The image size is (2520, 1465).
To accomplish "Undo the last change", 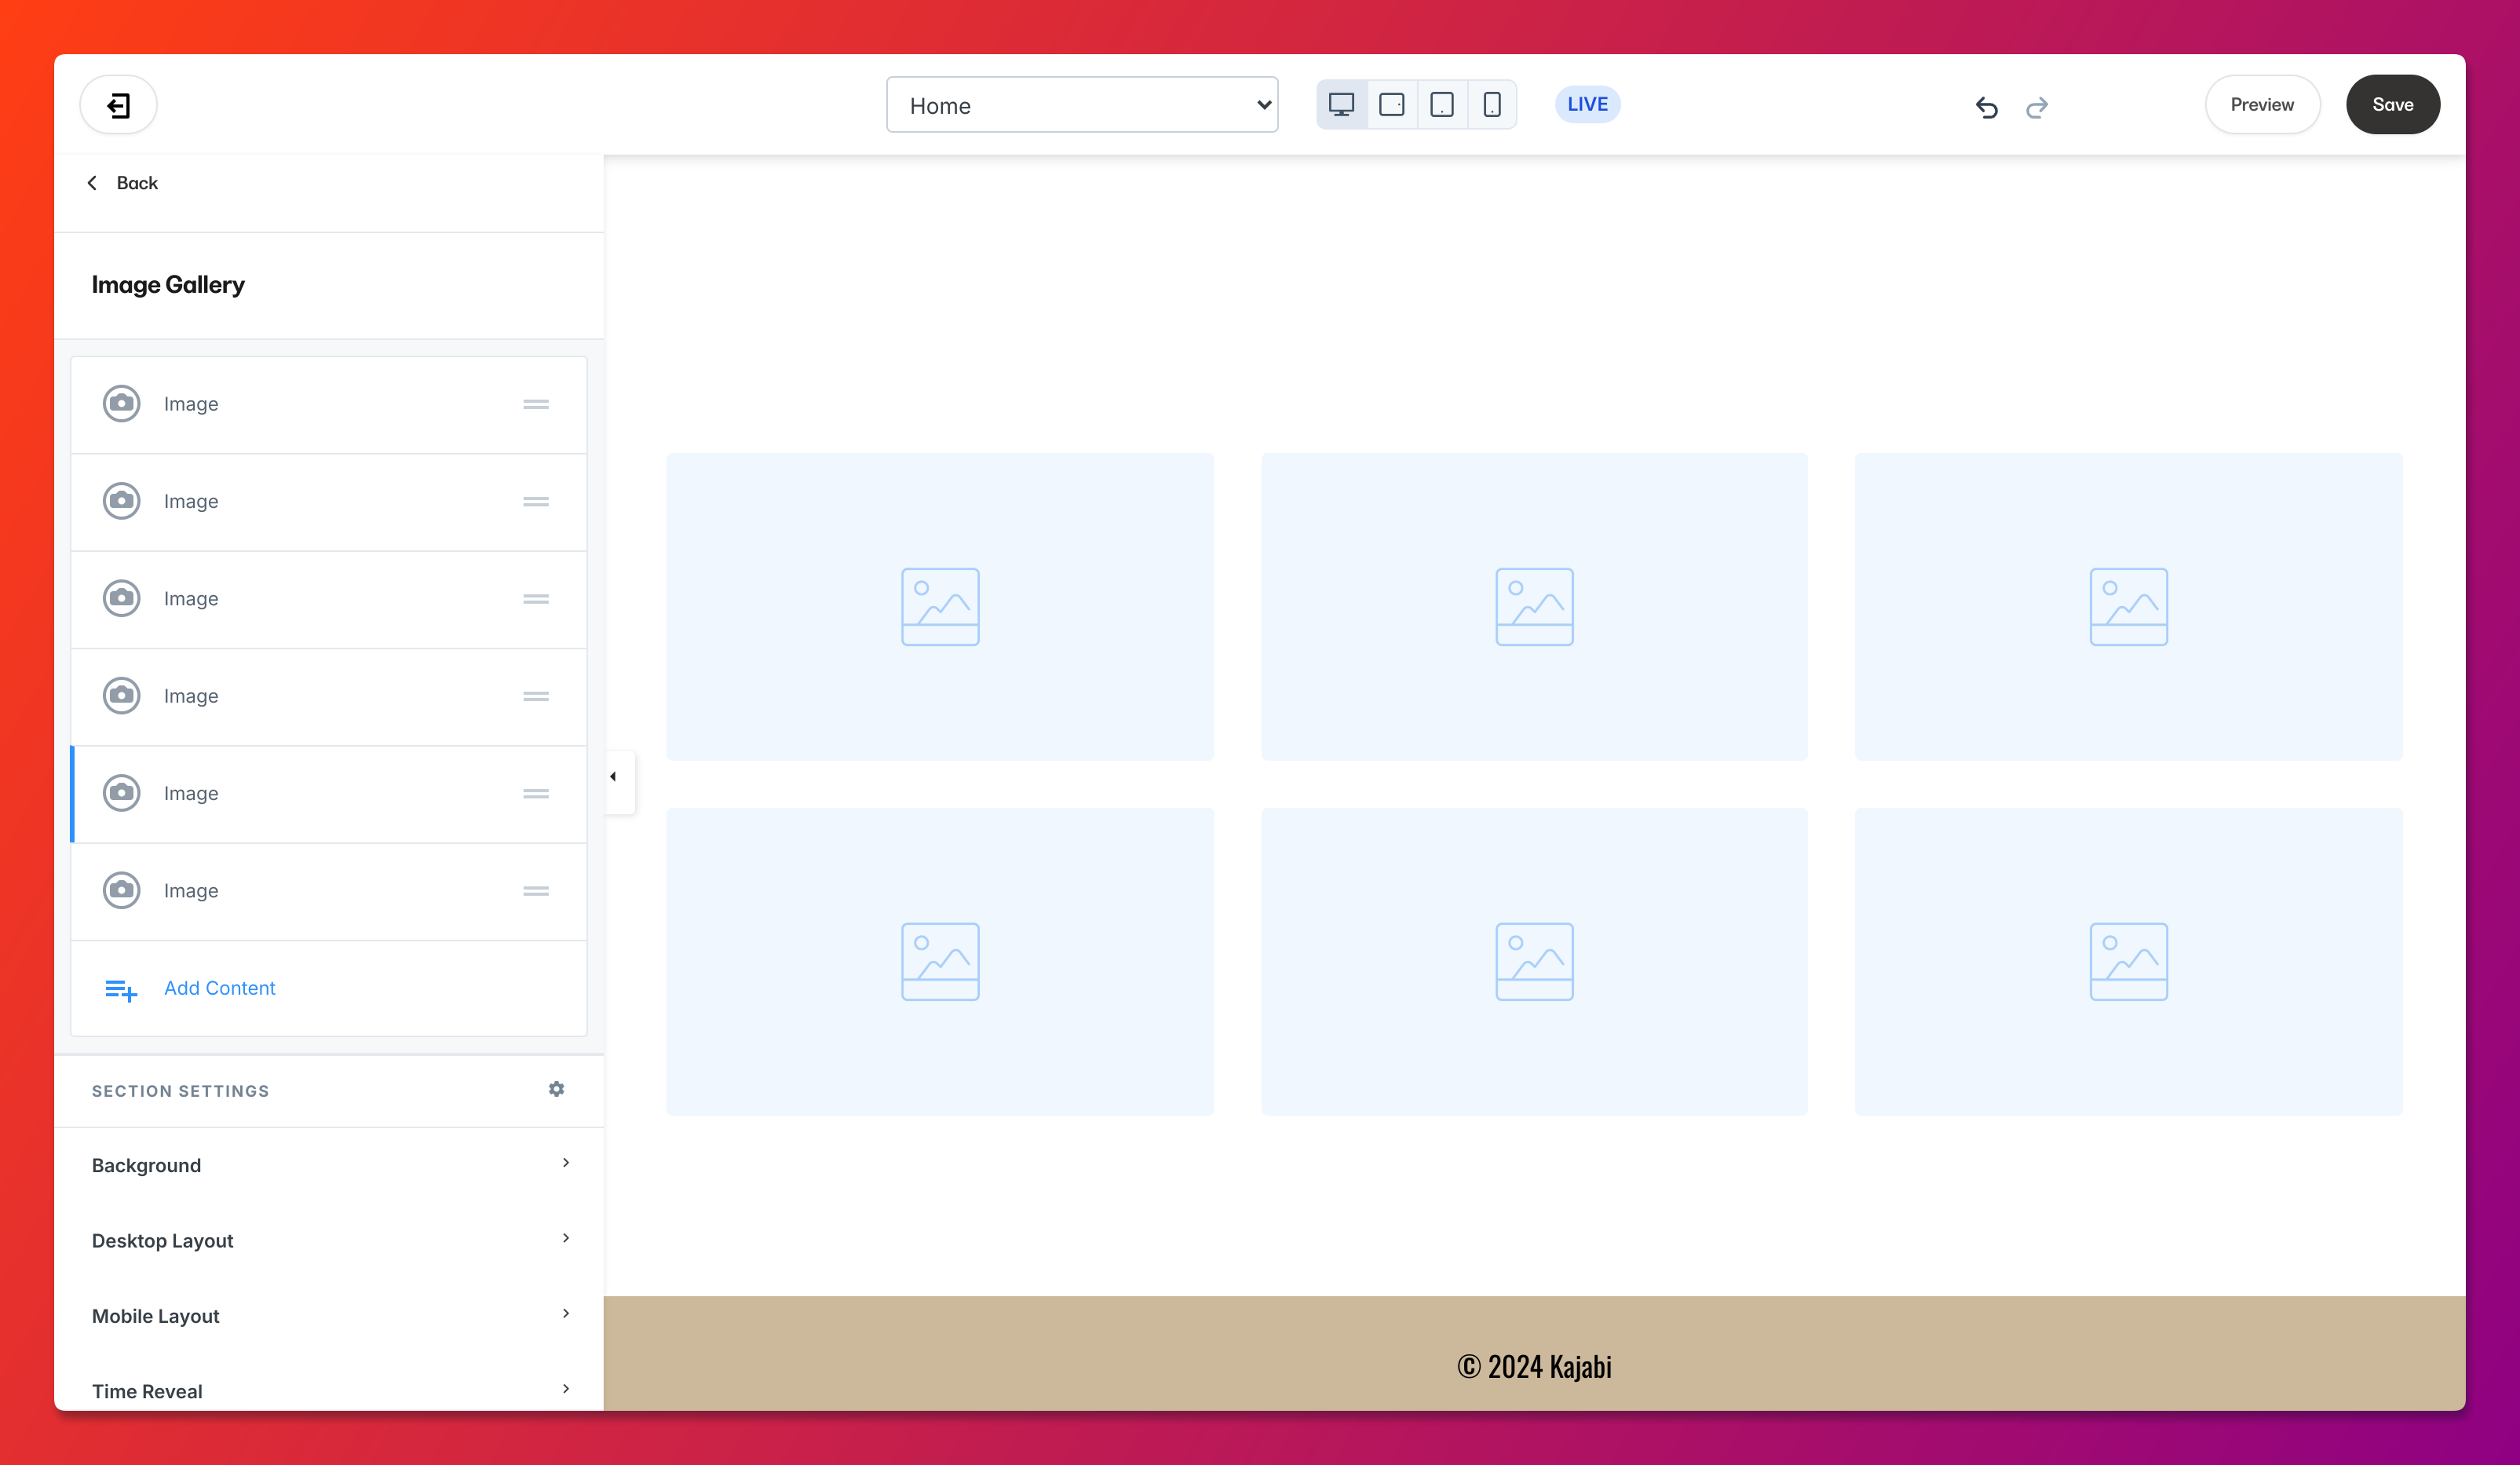I will point(1986,106).
